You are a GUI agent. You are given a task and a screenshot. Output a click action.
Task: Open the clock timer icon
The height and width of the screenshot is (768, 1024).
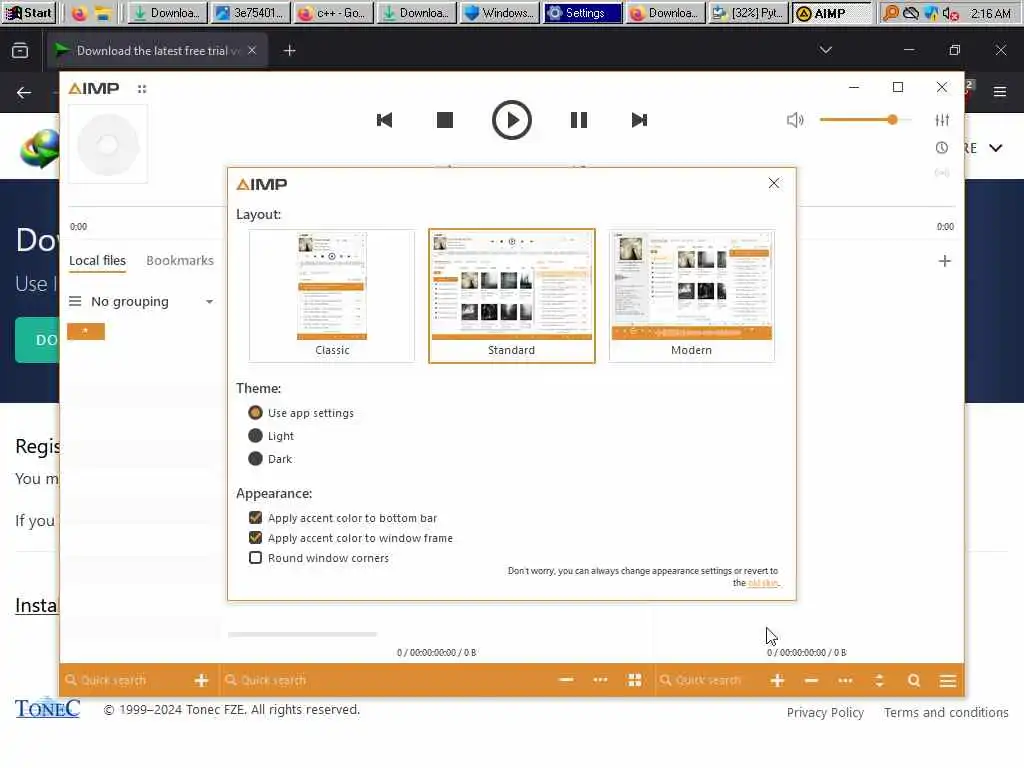pyautogui.click(x=942, y=148)
